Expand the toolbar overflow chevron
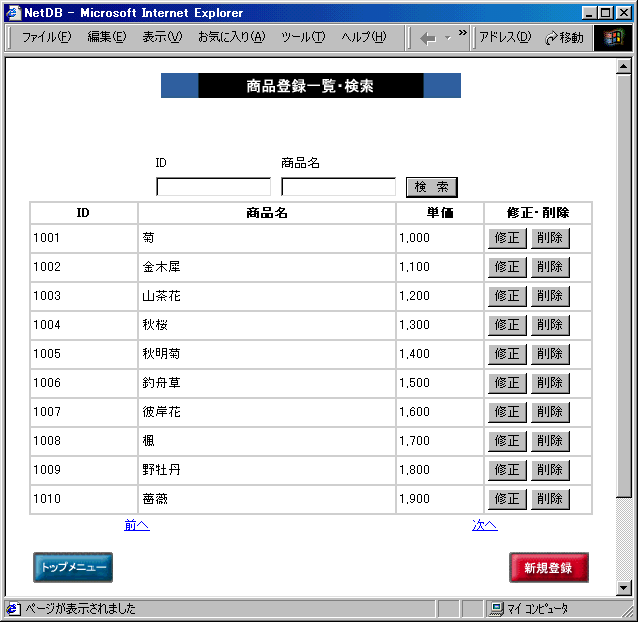The width and height of the screenshot is (638, 622). 463,33
